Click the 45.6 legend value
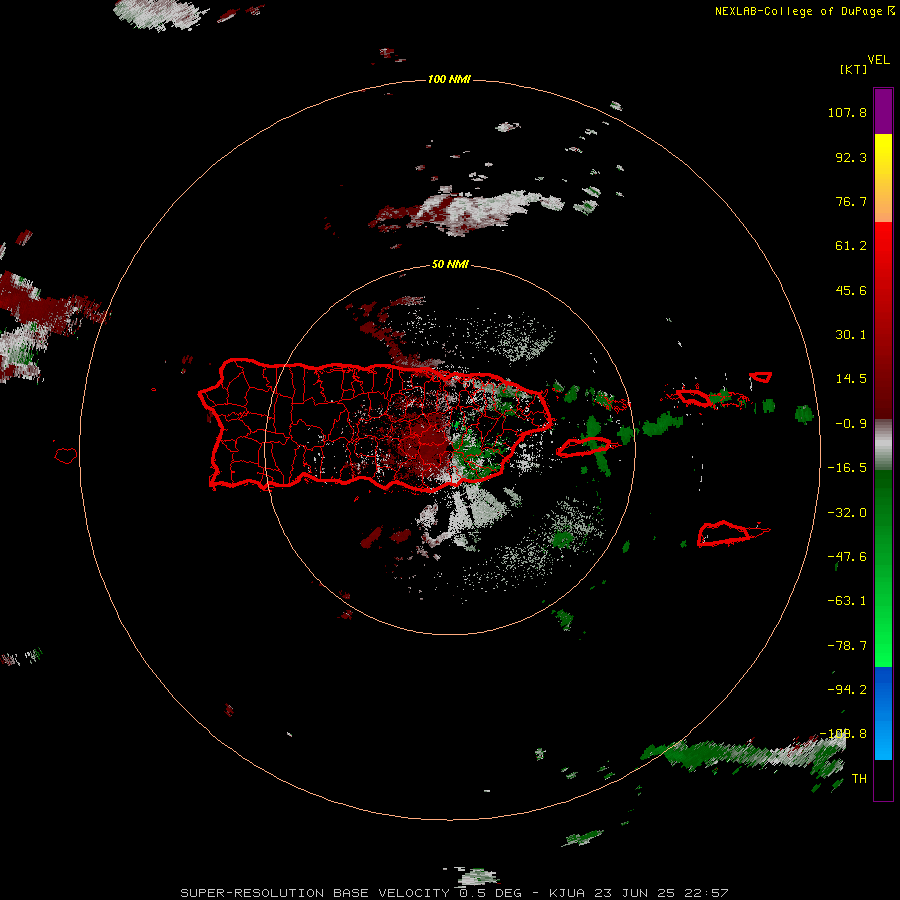Screen dimensions: 900x900 pos(851,290)
